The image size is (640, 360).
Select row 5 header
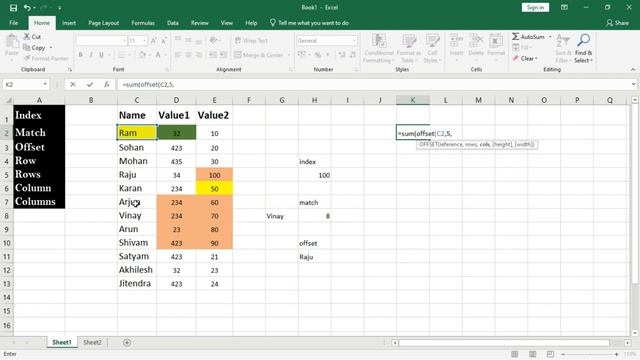click(7, 175)
